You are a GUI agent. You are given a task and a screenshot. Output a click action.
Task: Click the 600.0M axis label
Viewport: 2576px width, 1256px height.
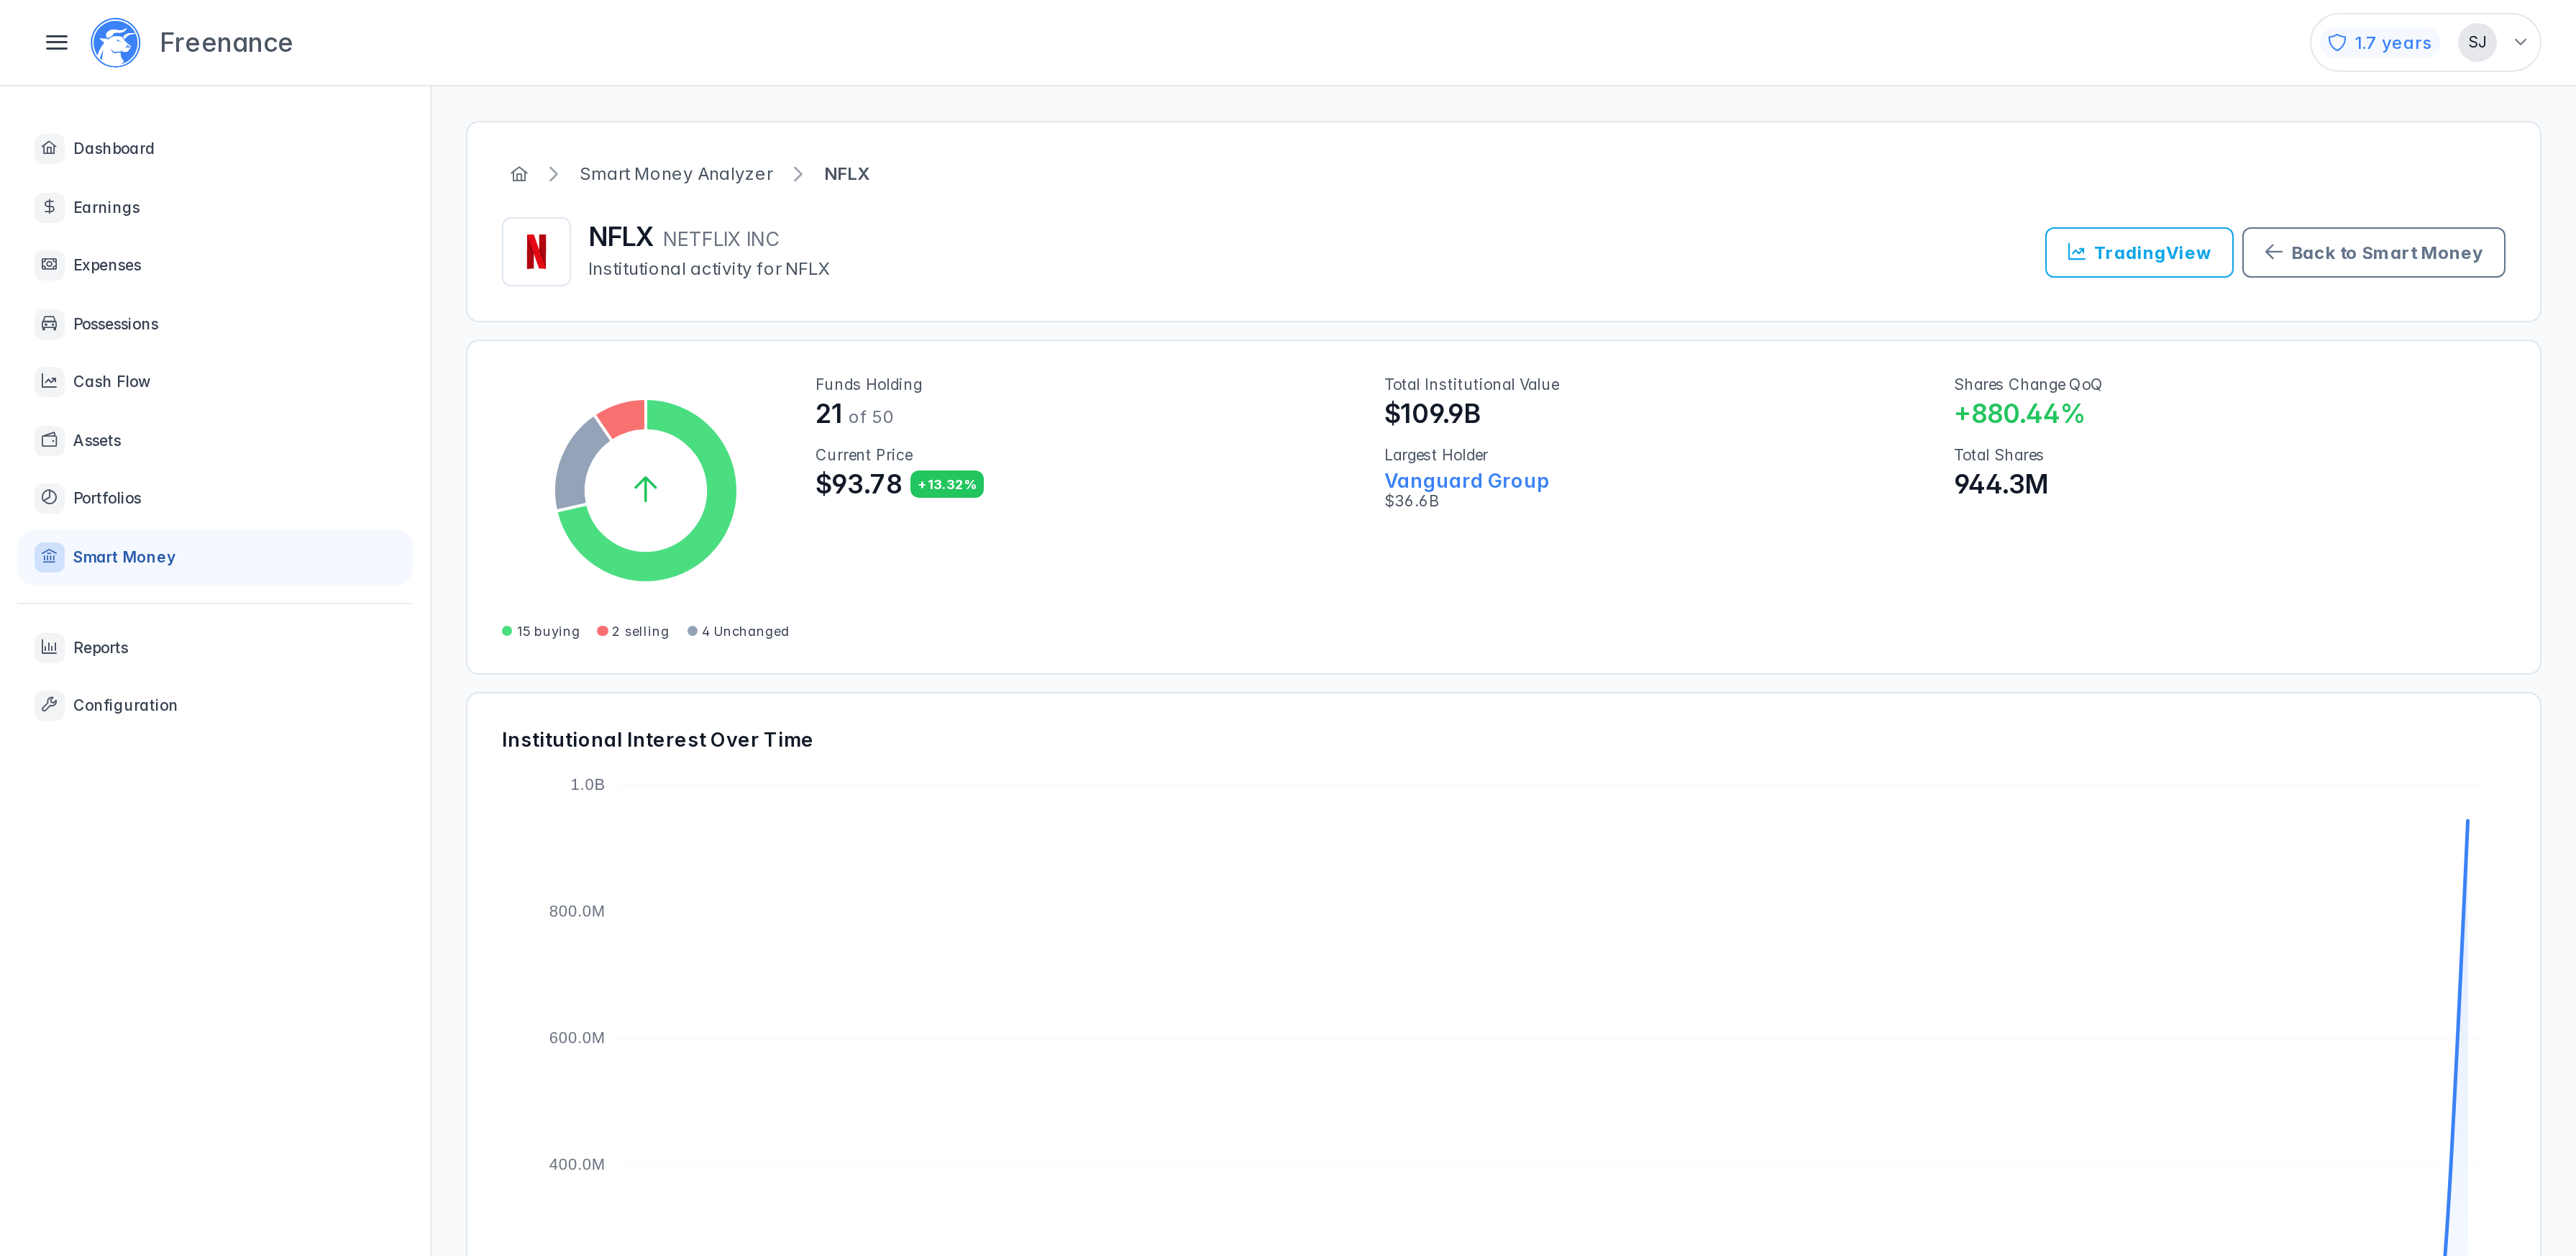pyautogui.click(x=577, y=1038)
